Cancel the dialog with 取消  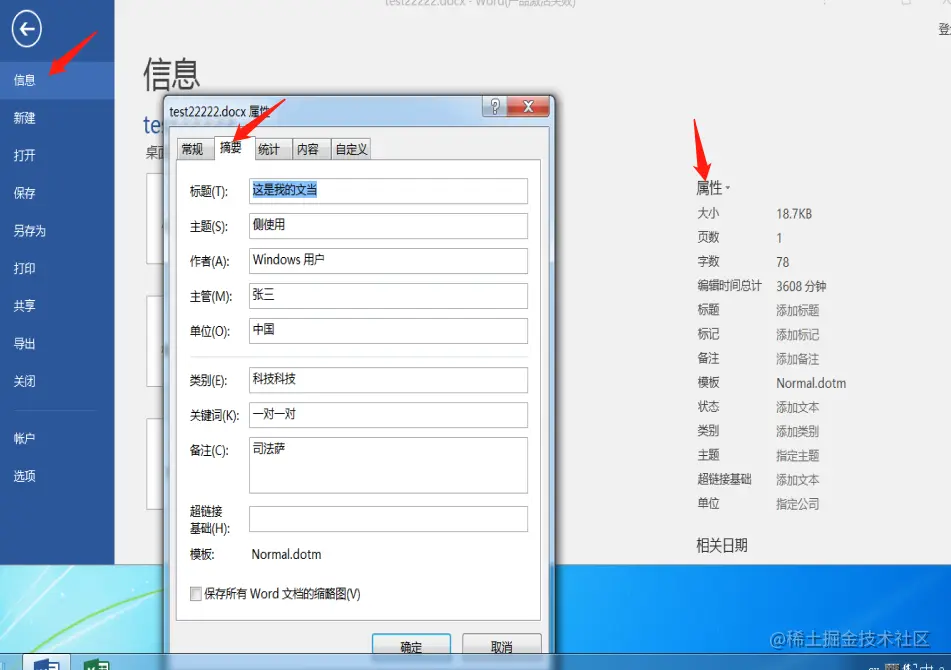tap(502, 646)
